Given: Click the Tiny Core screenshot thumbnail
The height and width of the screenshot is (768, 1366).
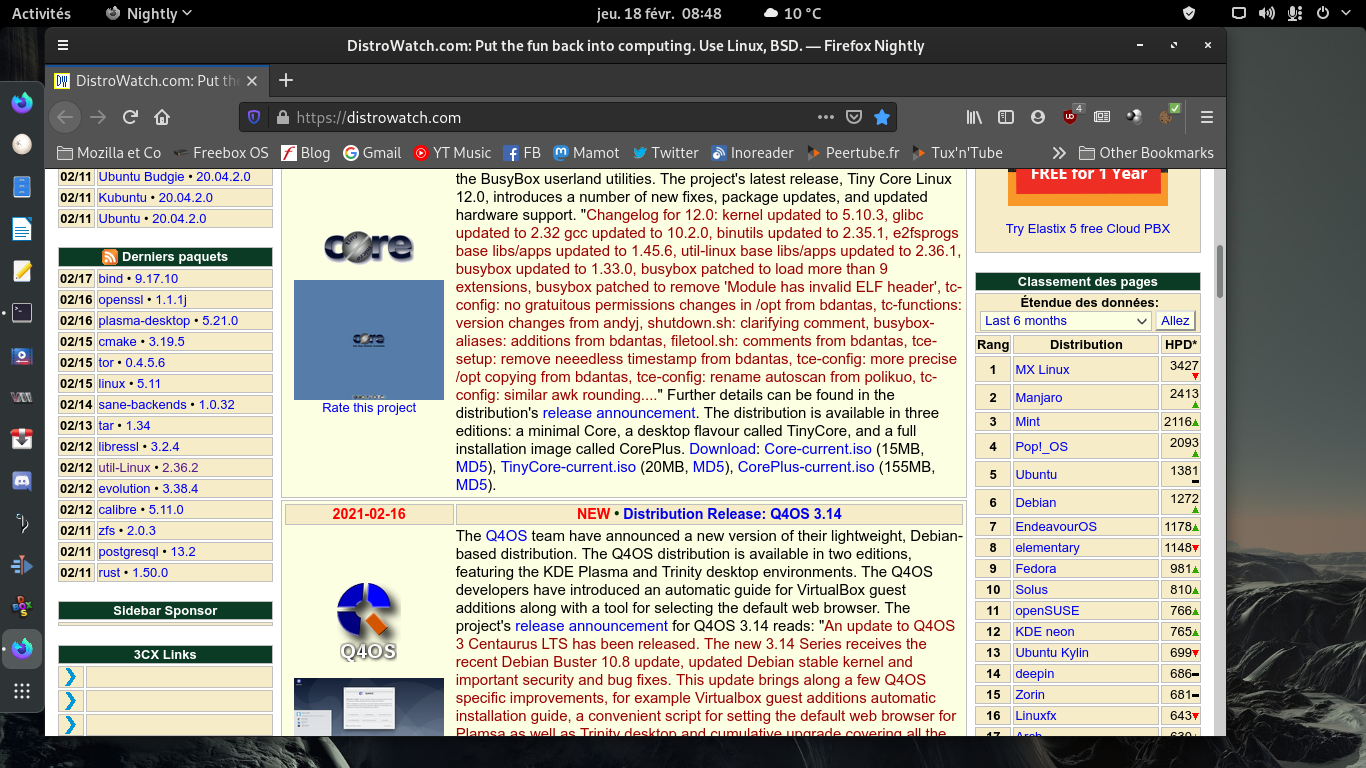Looking at the screenshot, I should click(368, 339).
